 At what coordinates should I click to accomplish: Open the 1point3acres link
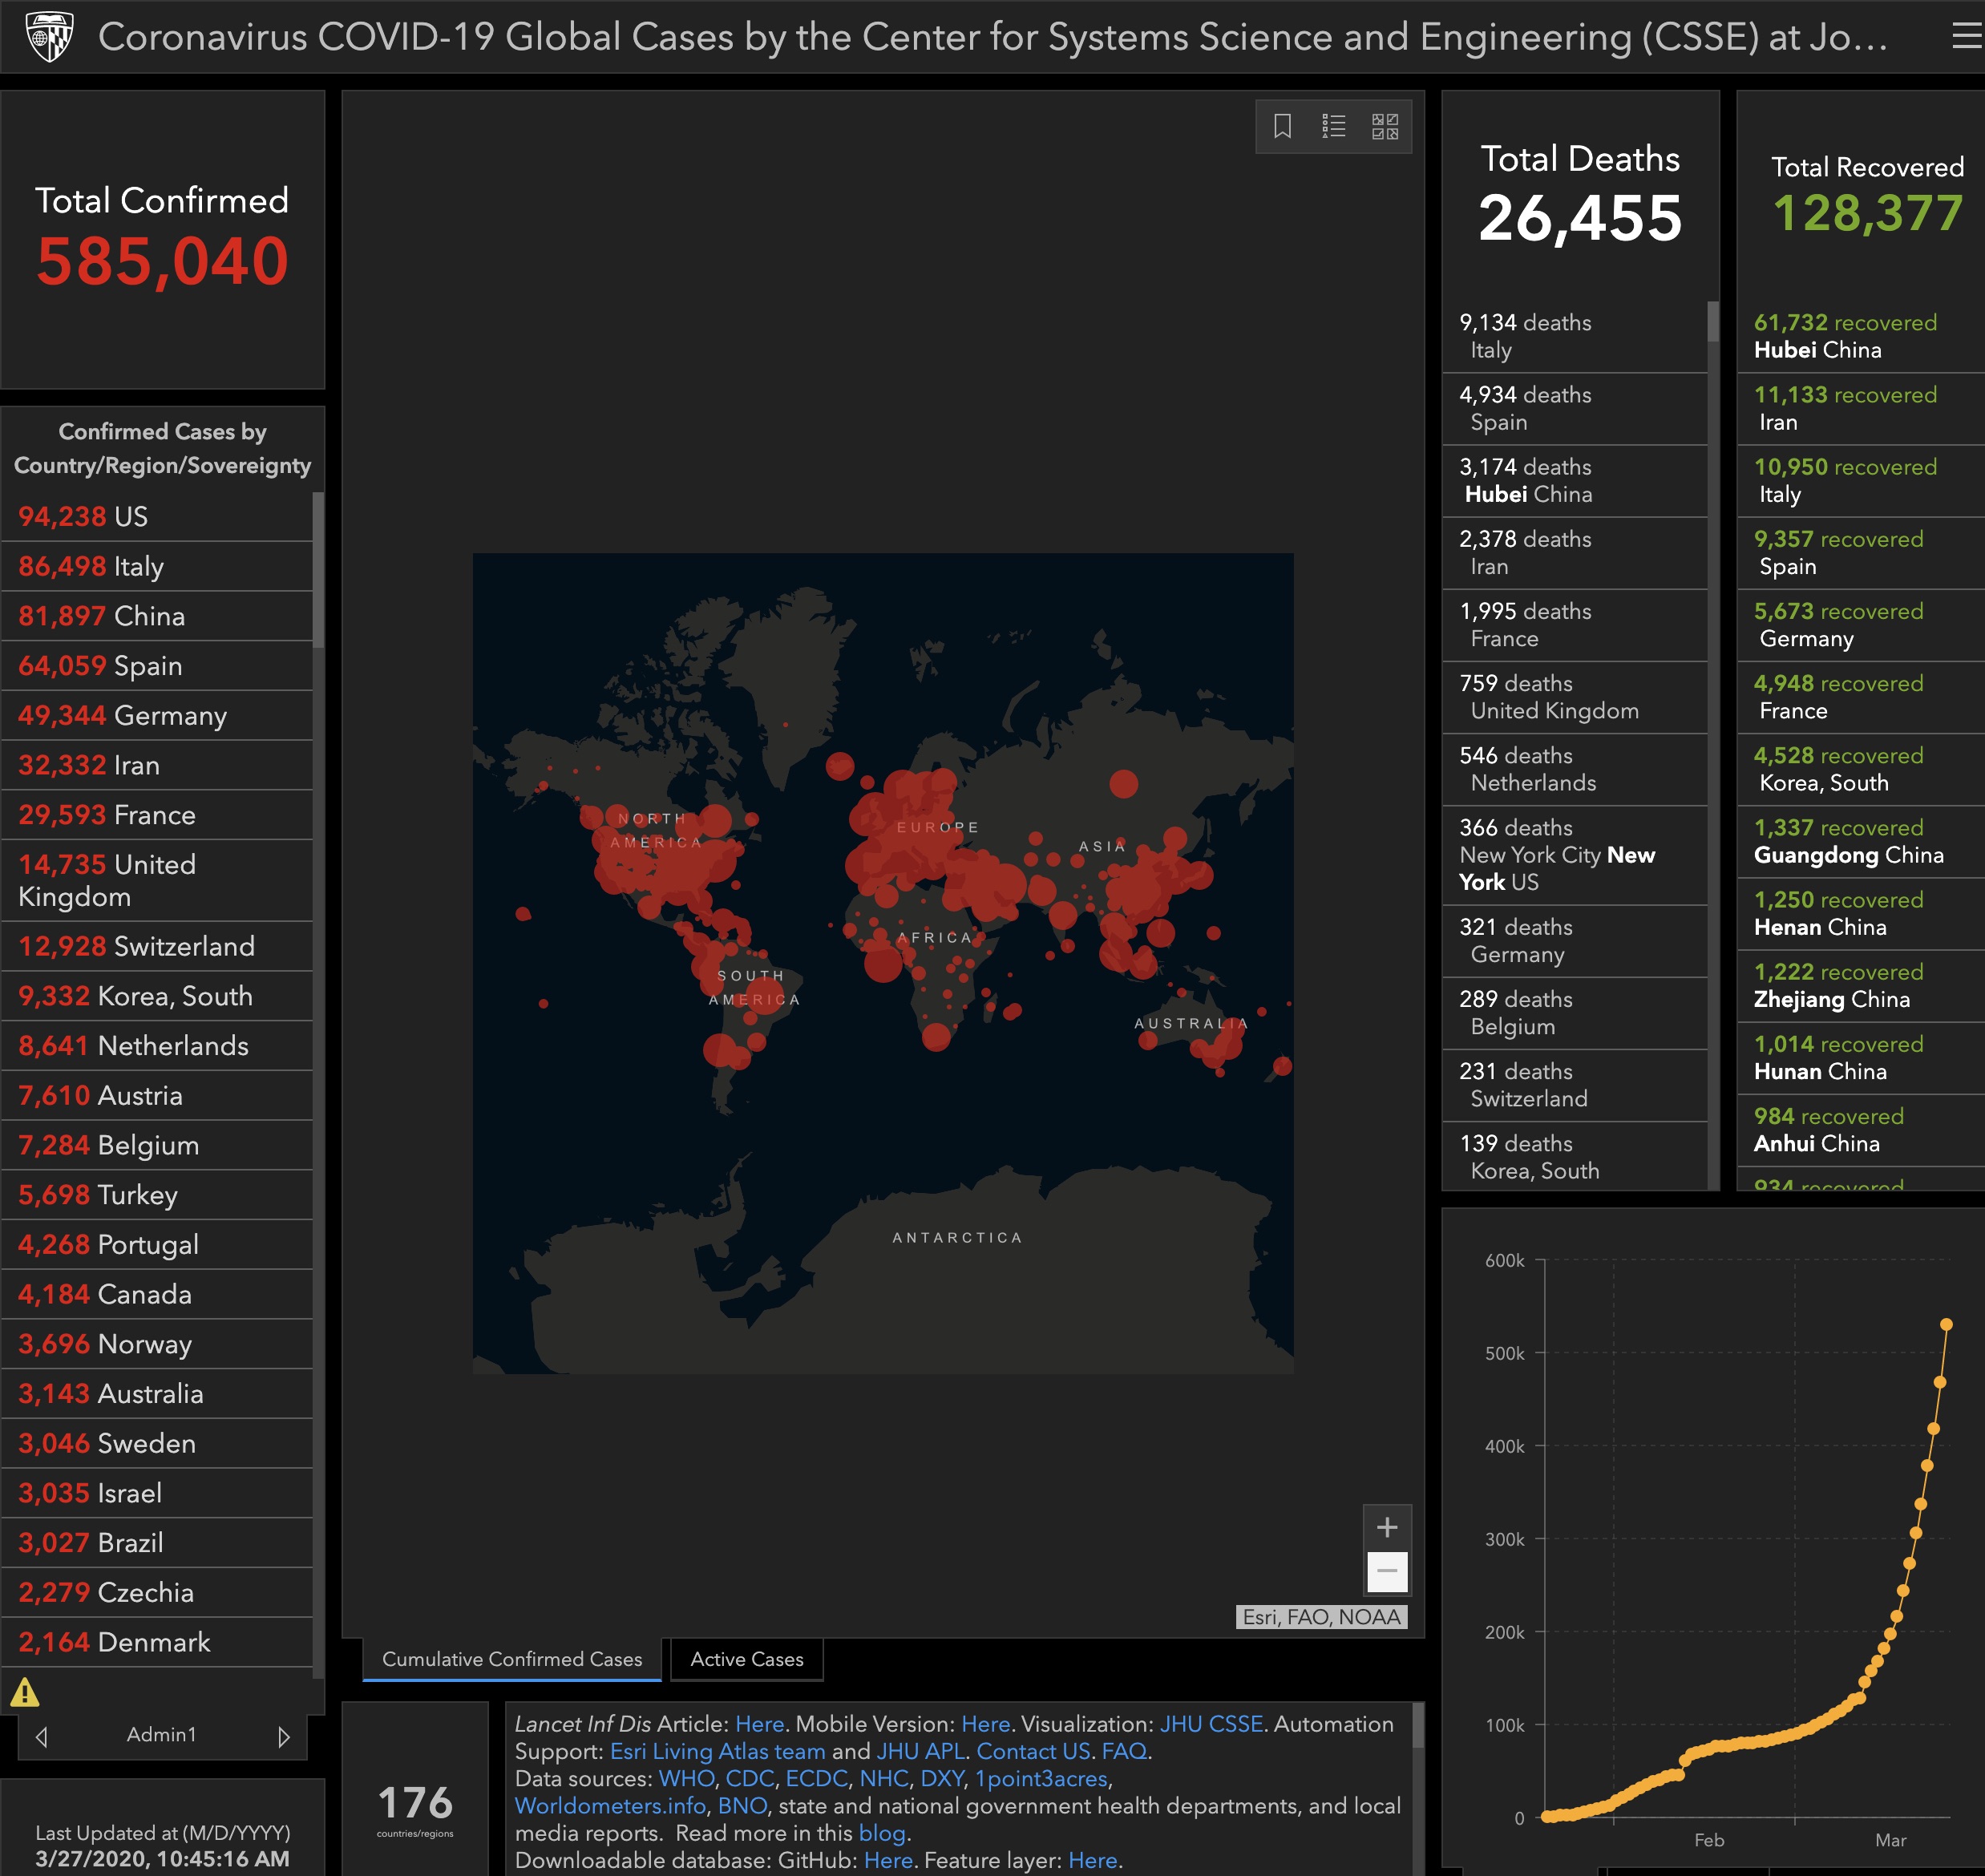[1041, 1779]
